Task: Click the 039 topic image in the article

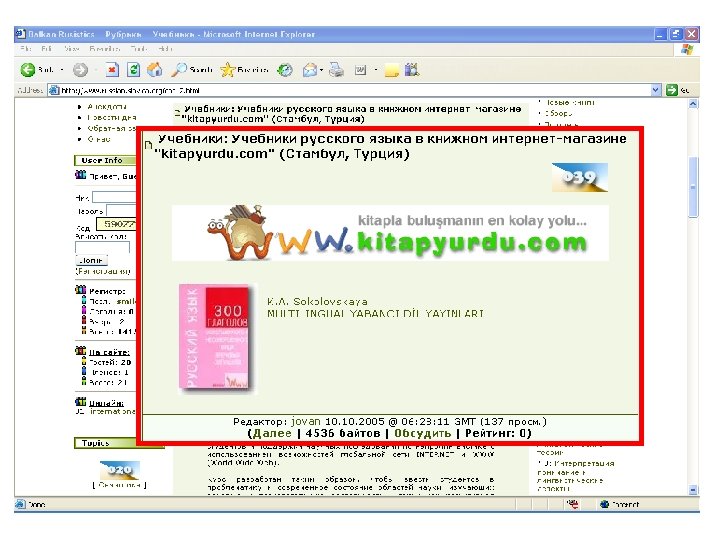Action: coord(579,177)
